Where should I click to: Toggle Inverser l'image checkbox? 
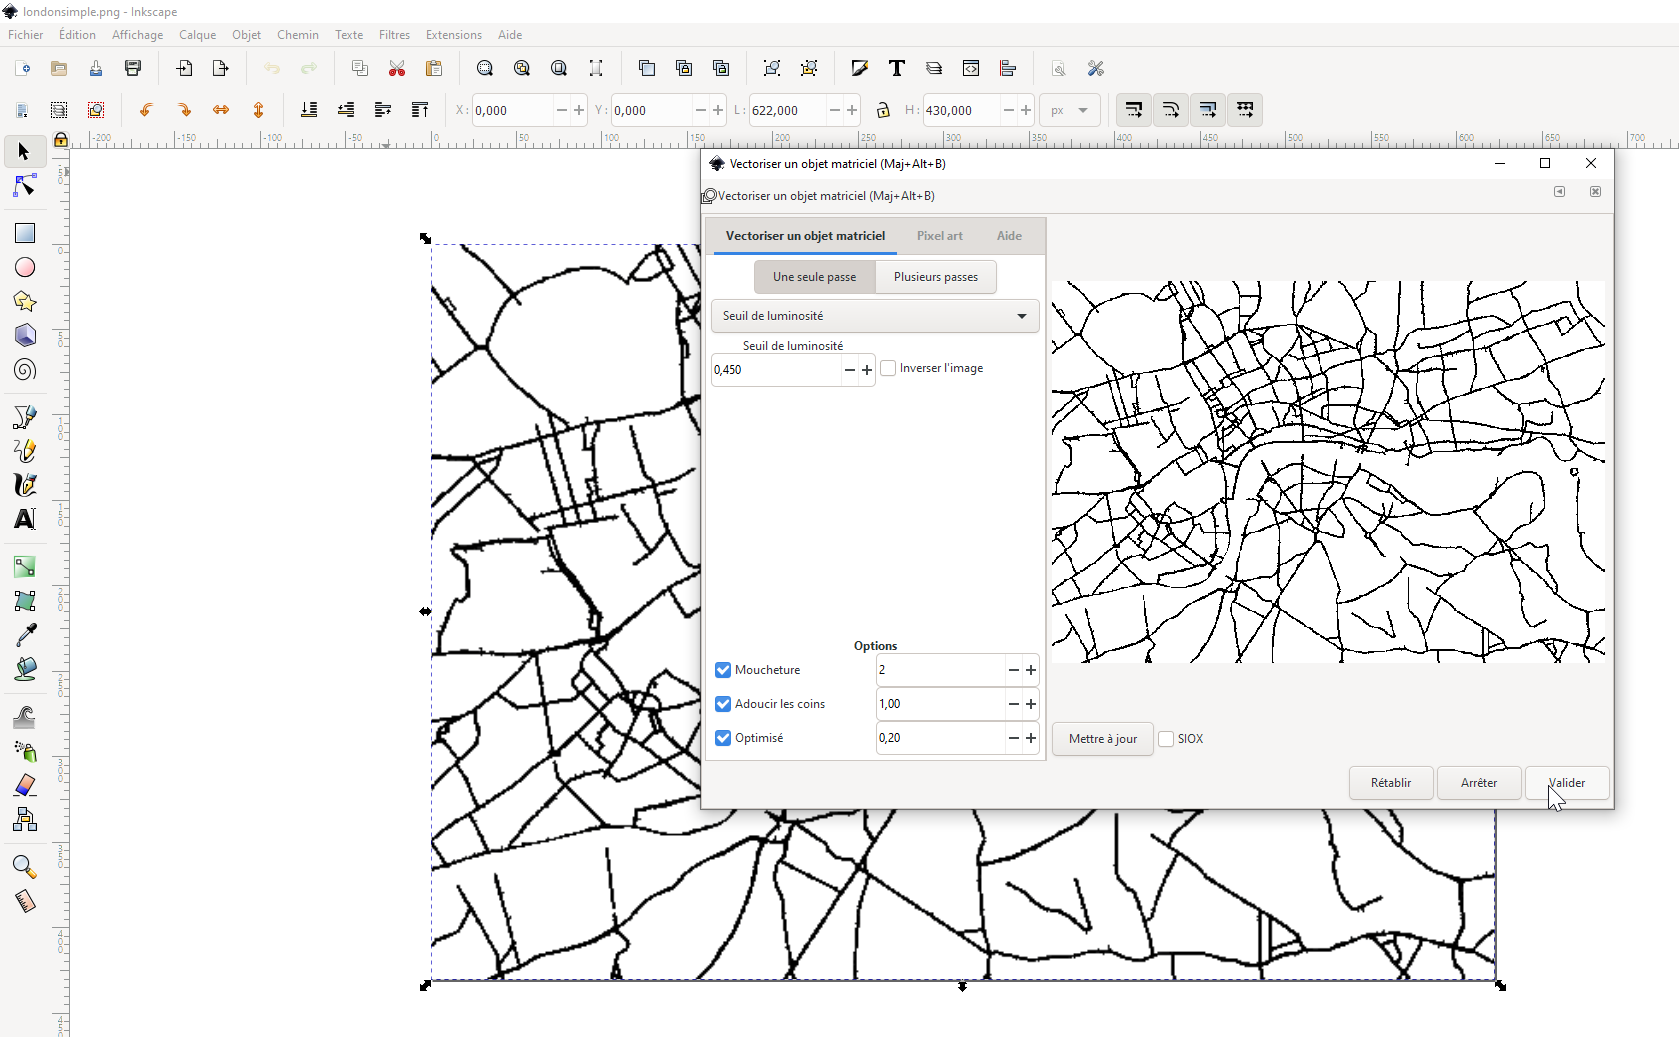[888, 368]
